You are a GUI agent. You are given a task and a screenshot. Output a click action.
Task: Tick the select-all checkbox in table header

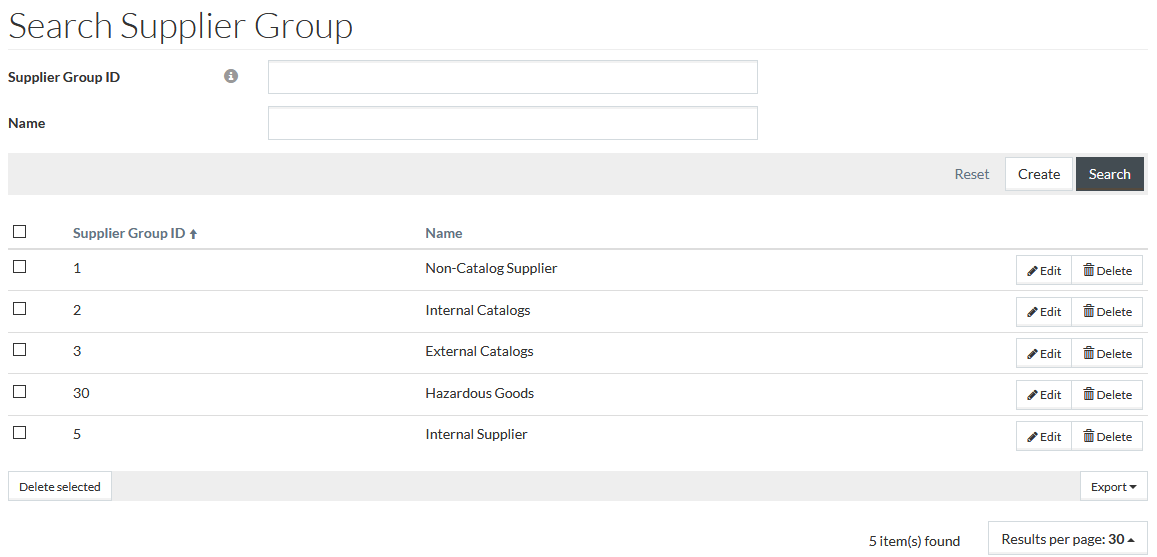(20, 232)
